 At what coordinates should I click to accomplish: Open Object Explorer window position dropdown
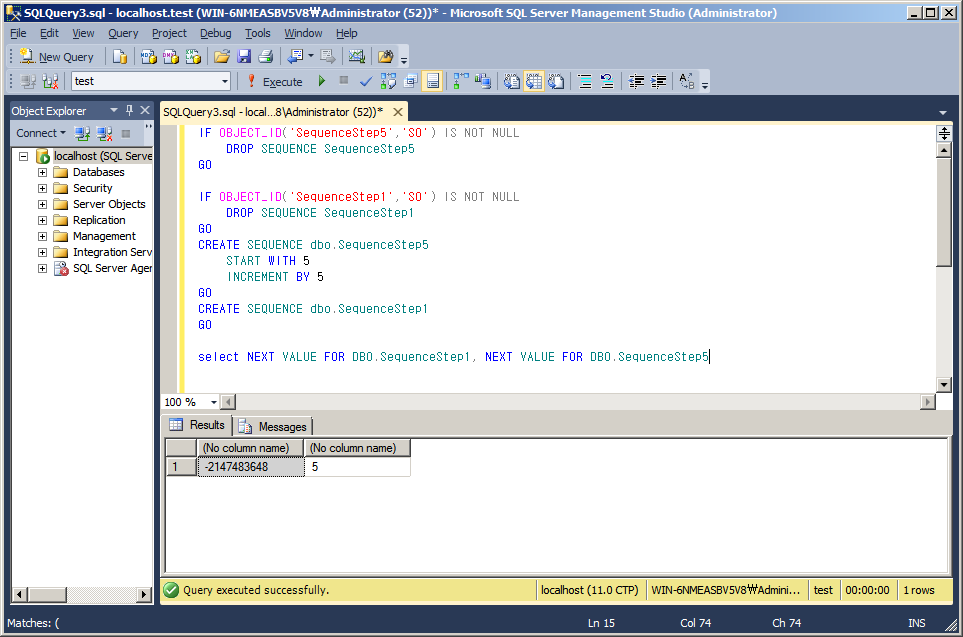114,110
